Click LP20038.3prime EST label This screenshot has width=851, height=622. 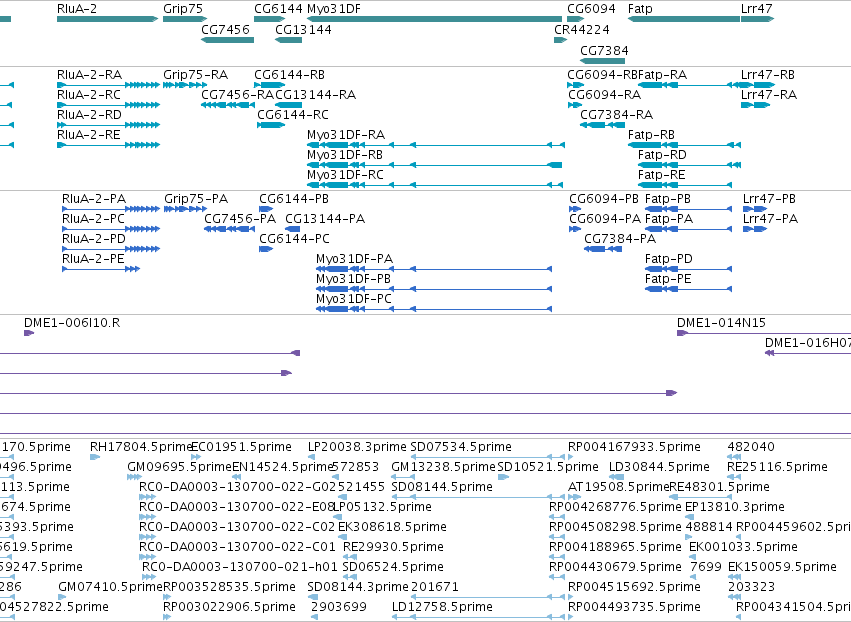(357, 447)
